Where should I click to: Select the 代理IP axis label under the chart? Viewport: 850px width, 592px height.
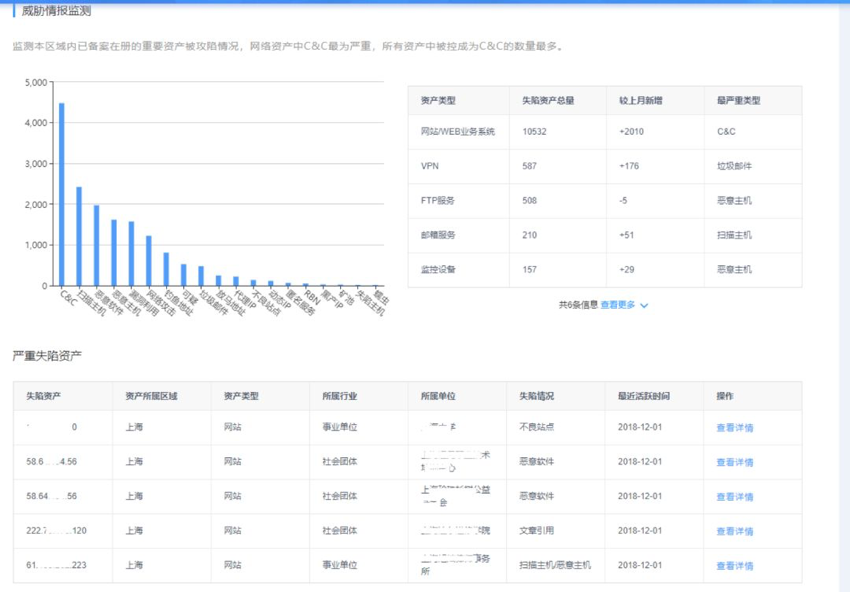(244, 300)
